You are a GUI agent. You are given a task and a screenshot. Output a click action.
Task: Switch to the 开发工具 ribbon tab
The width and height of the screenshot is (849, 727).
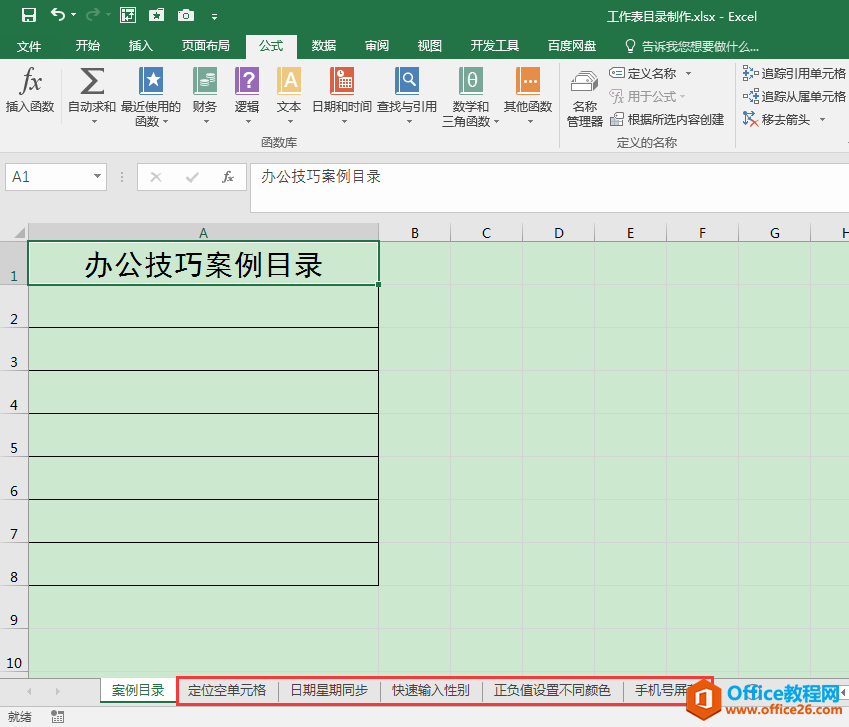coord(494,45)
